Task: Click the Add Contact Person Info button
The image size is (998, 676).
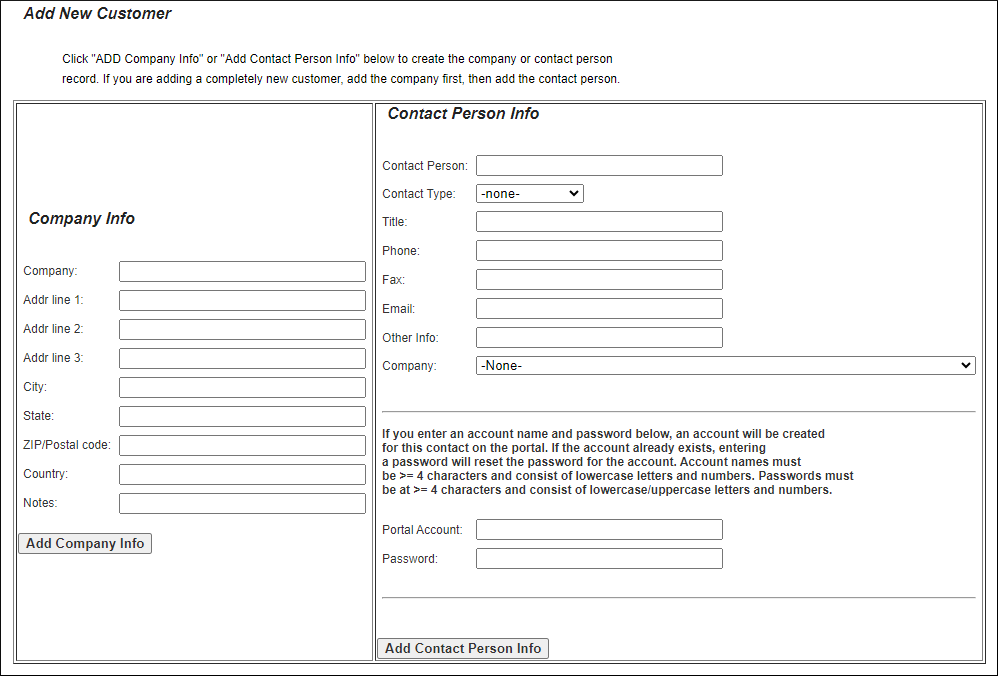Action: pyautogui.click(x=462, y=648)
